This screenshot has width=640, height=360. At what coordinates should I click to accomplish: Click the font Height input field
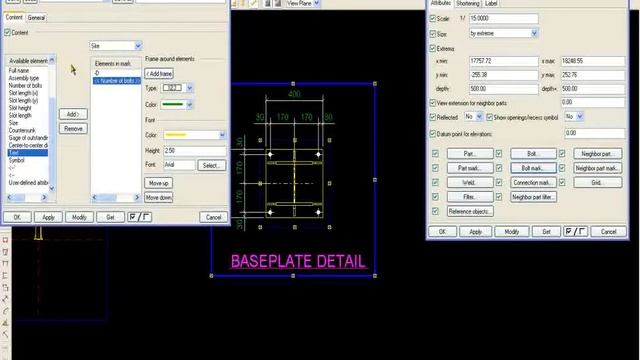click(195, 151)
